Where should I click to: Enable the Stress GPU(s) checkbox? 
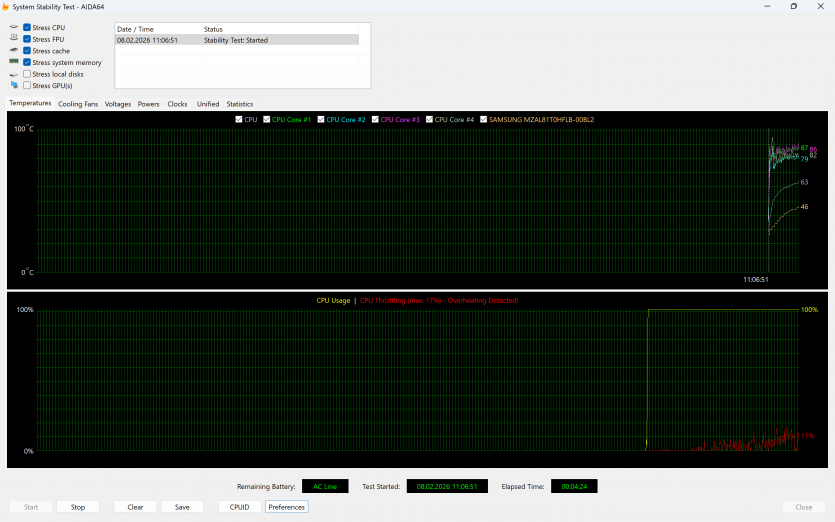click(x=27, y=85)
